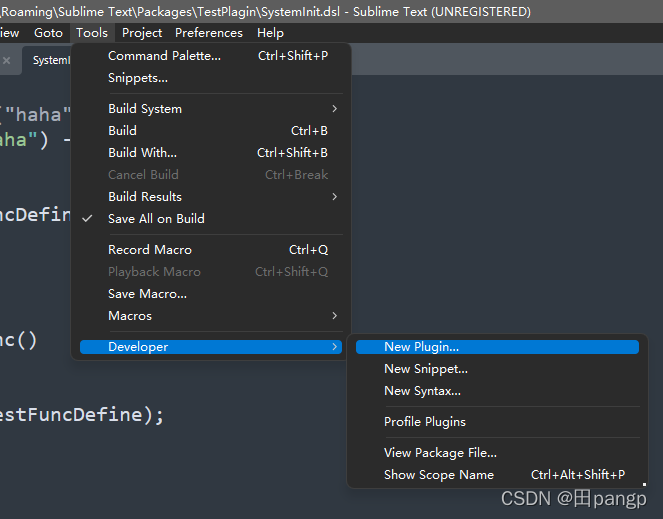Expand the Build System submenu
The height and width of the screenshot is (519, 663).
(x=211, y=109)
